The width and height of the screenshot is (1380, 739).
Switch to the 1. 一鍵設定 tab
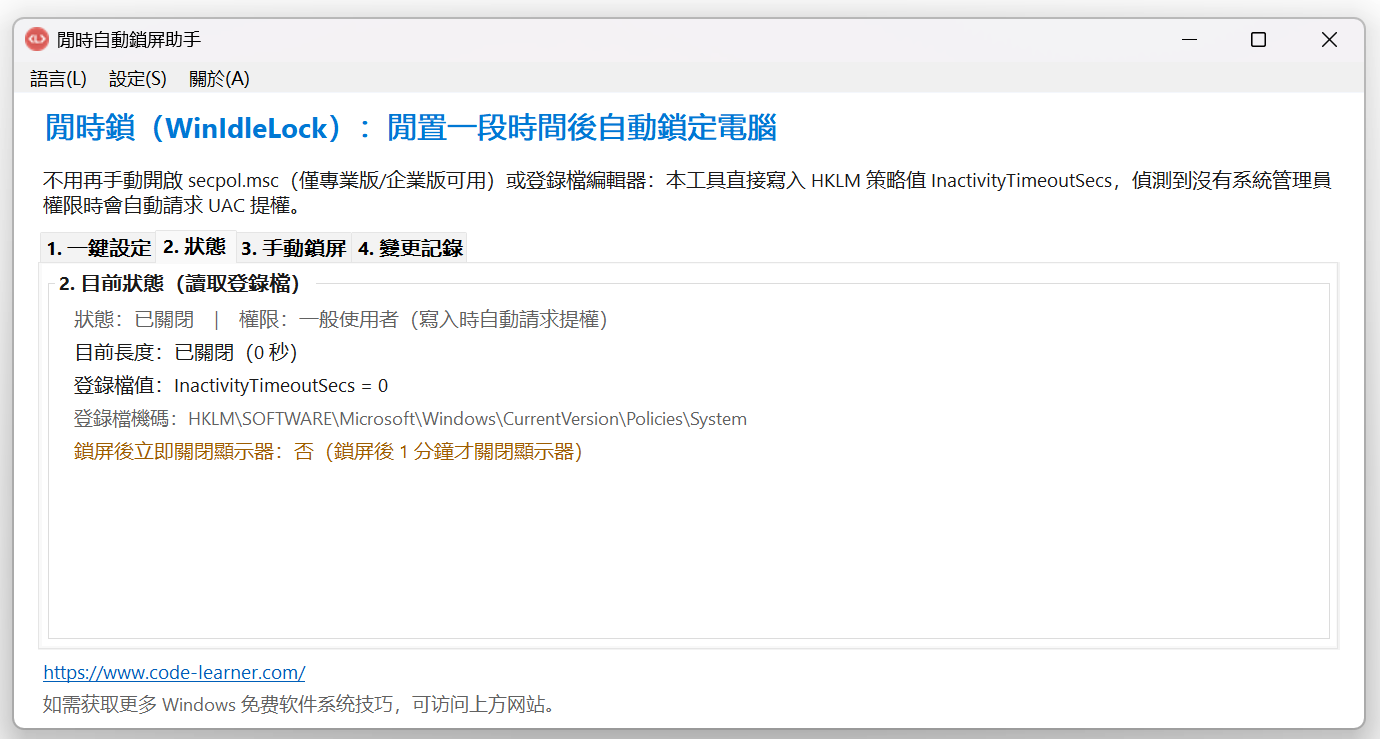click(98, 248)
